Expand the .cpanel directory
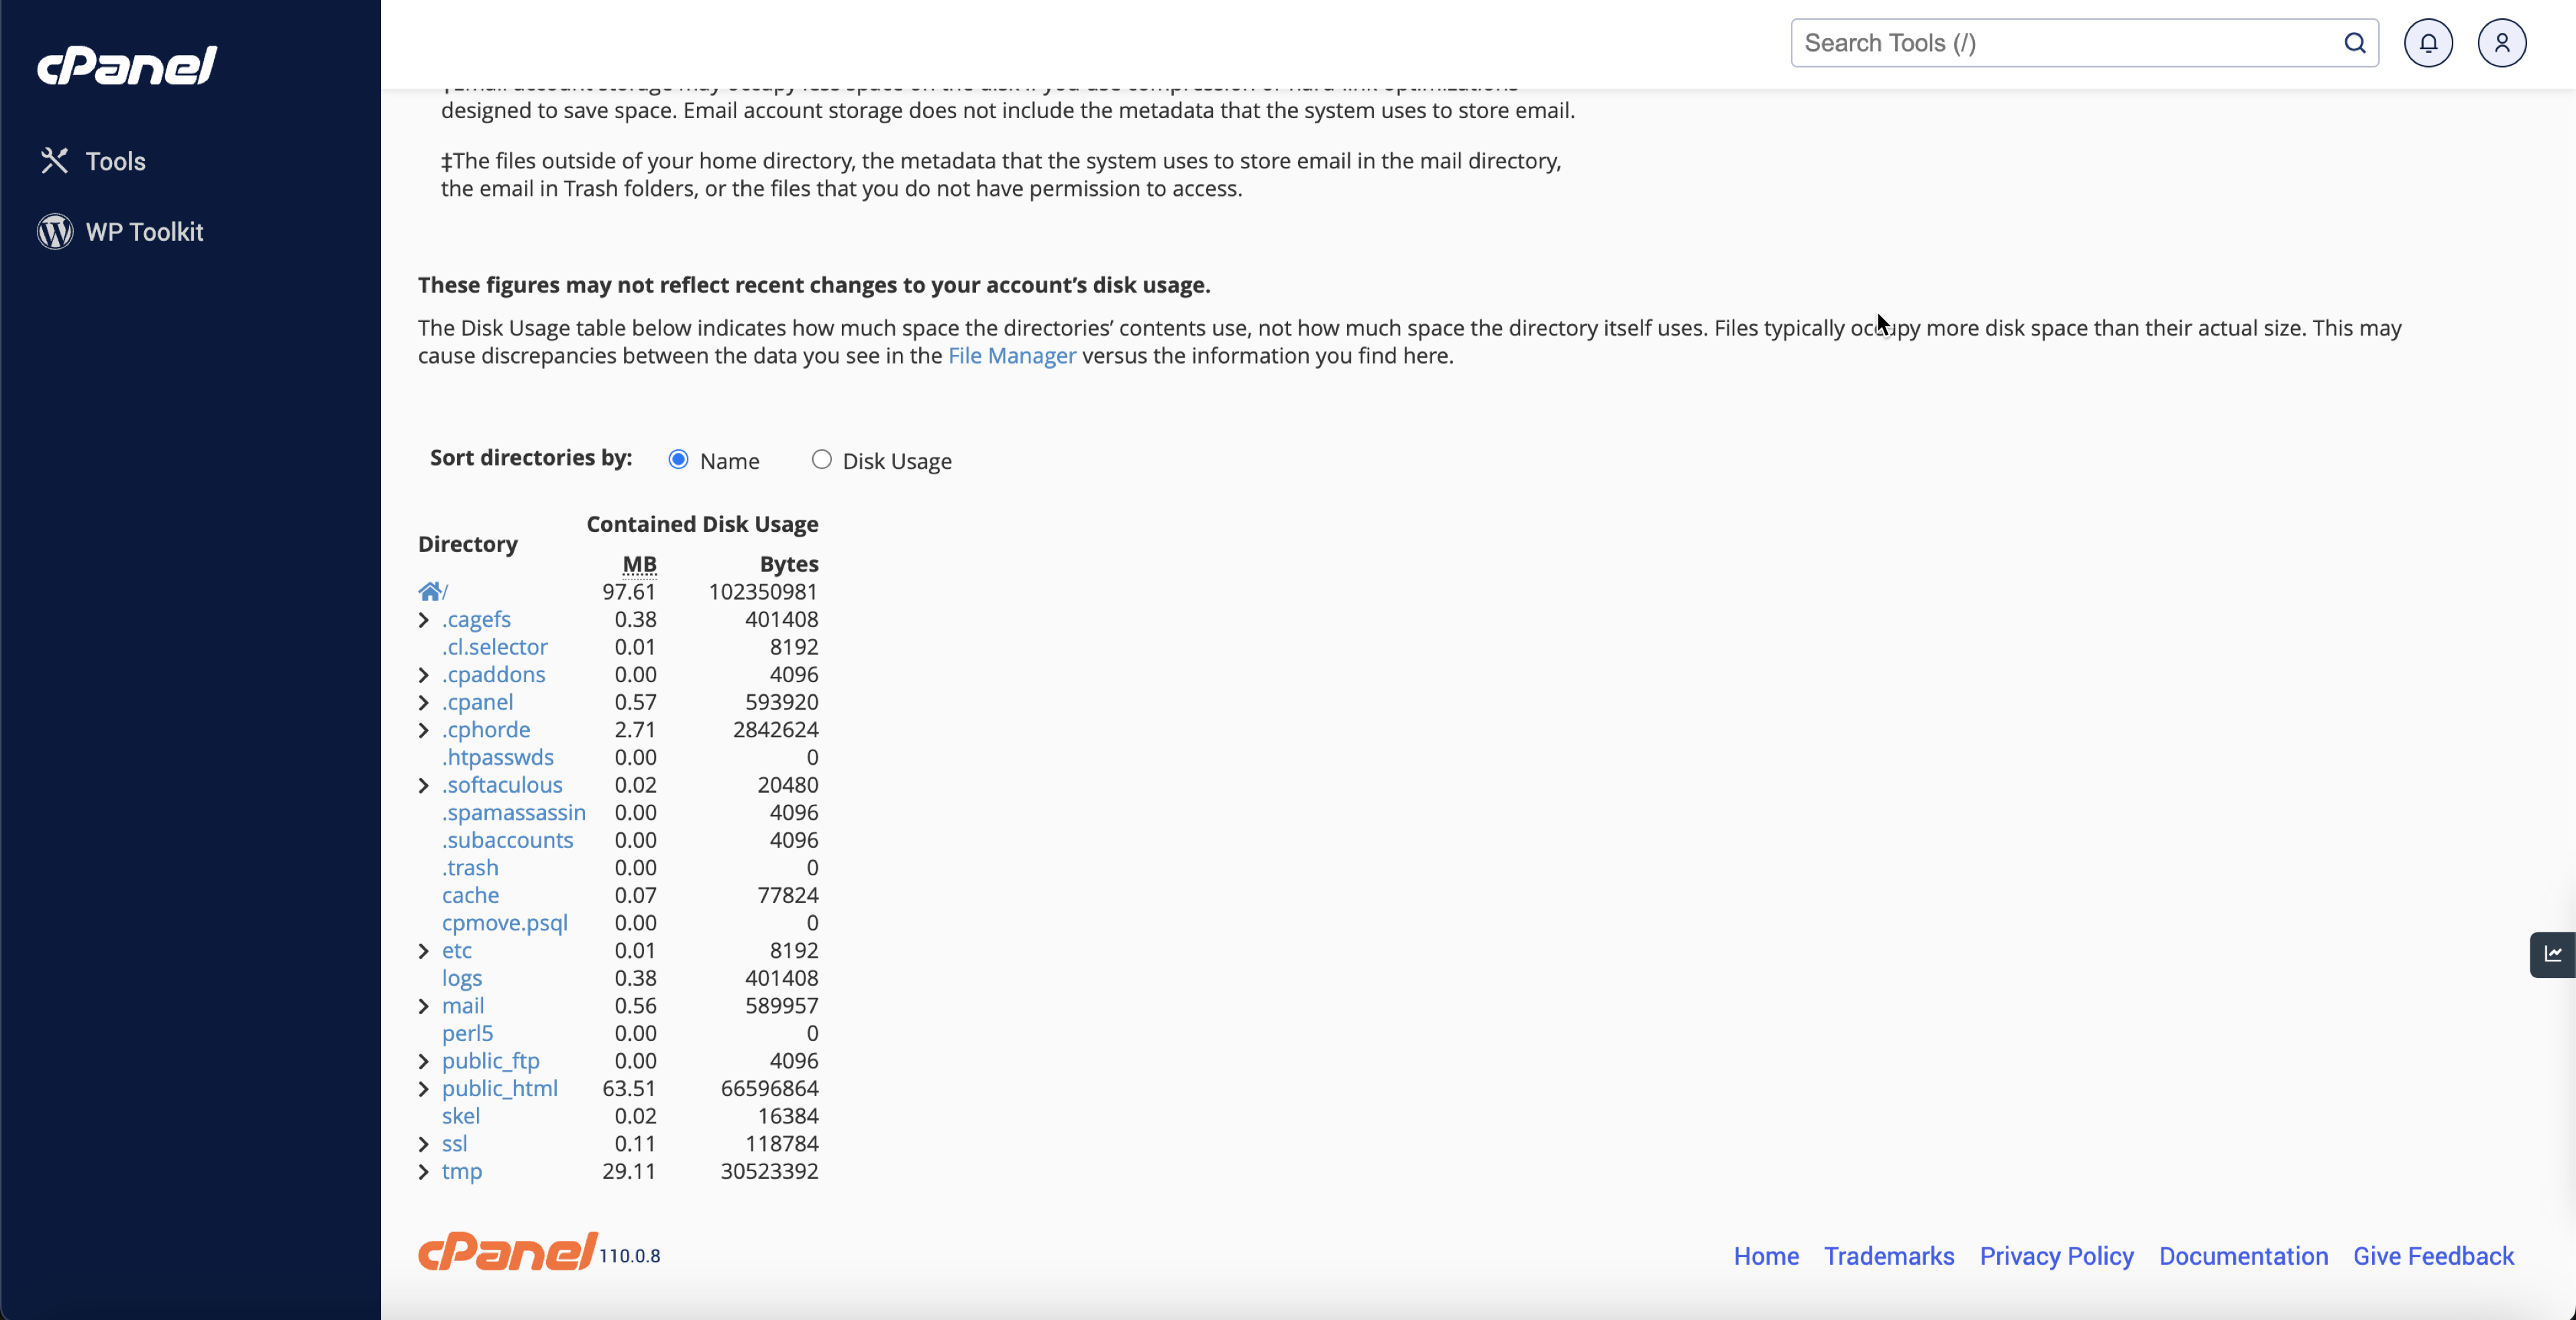Image resolution: width=2576 pixels, height=1320 pixels. point(424,703)
